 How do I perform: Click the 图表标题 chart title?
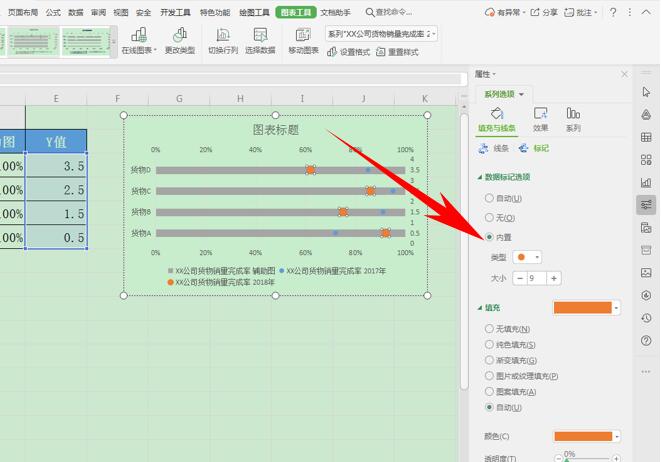pos(276,130)
